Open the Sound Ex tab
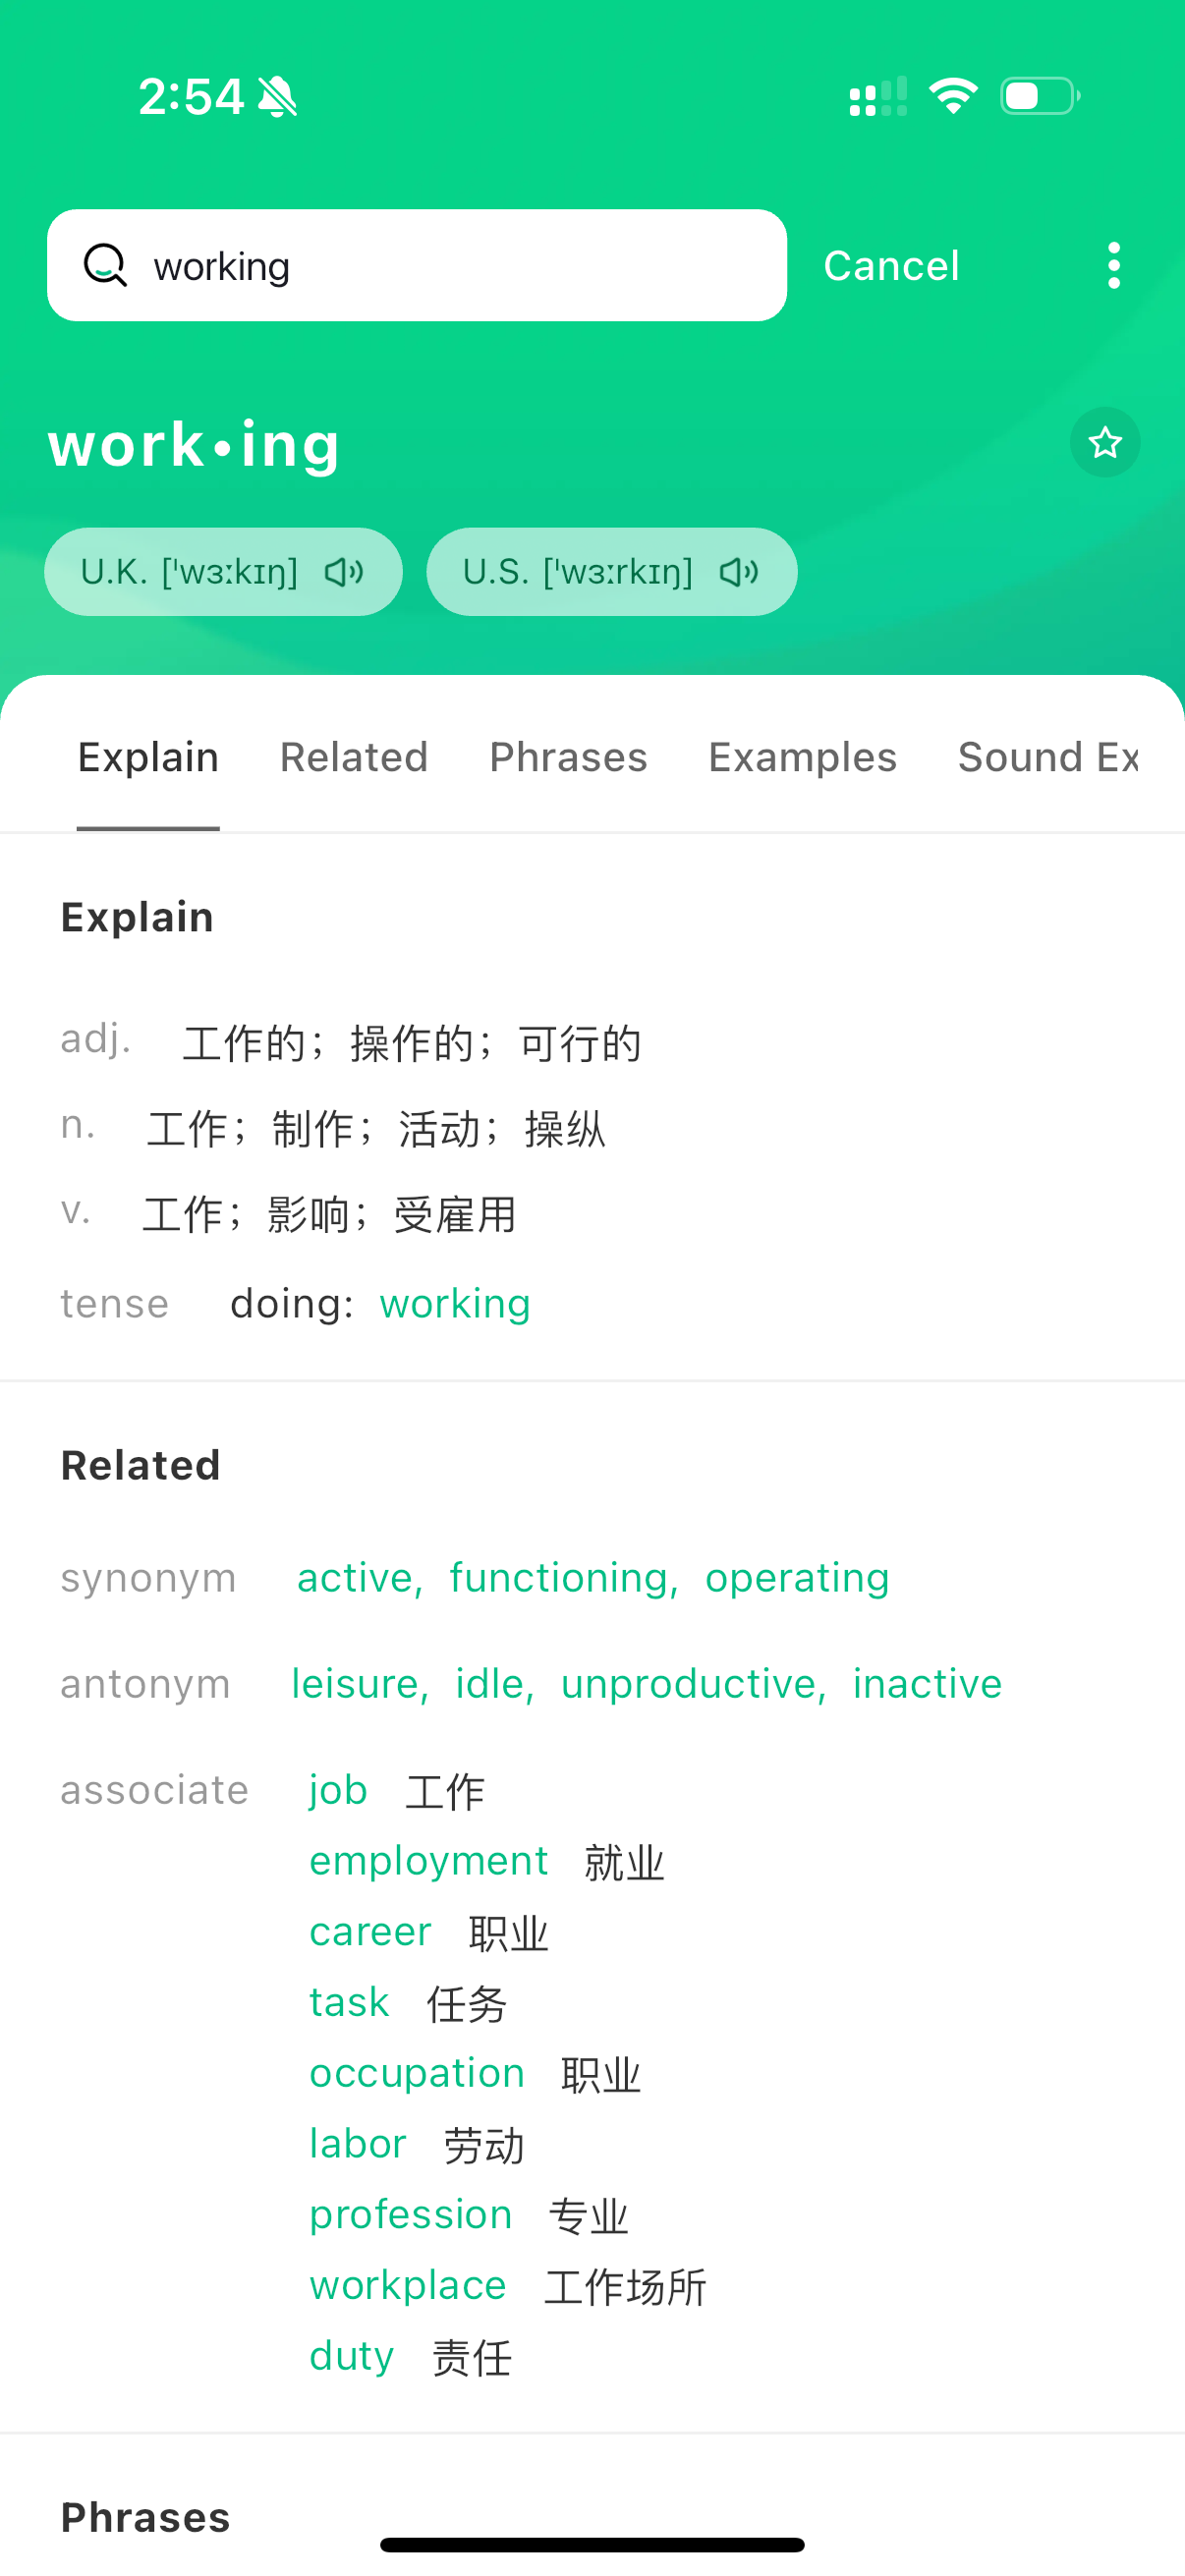 [x=1048, y=757]
